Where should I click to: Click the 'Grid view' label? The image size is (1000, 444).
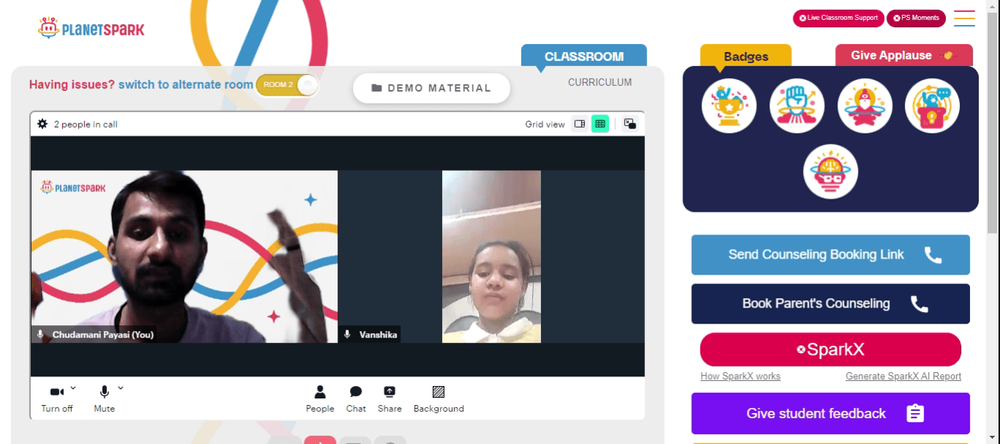tap(545, 124)
